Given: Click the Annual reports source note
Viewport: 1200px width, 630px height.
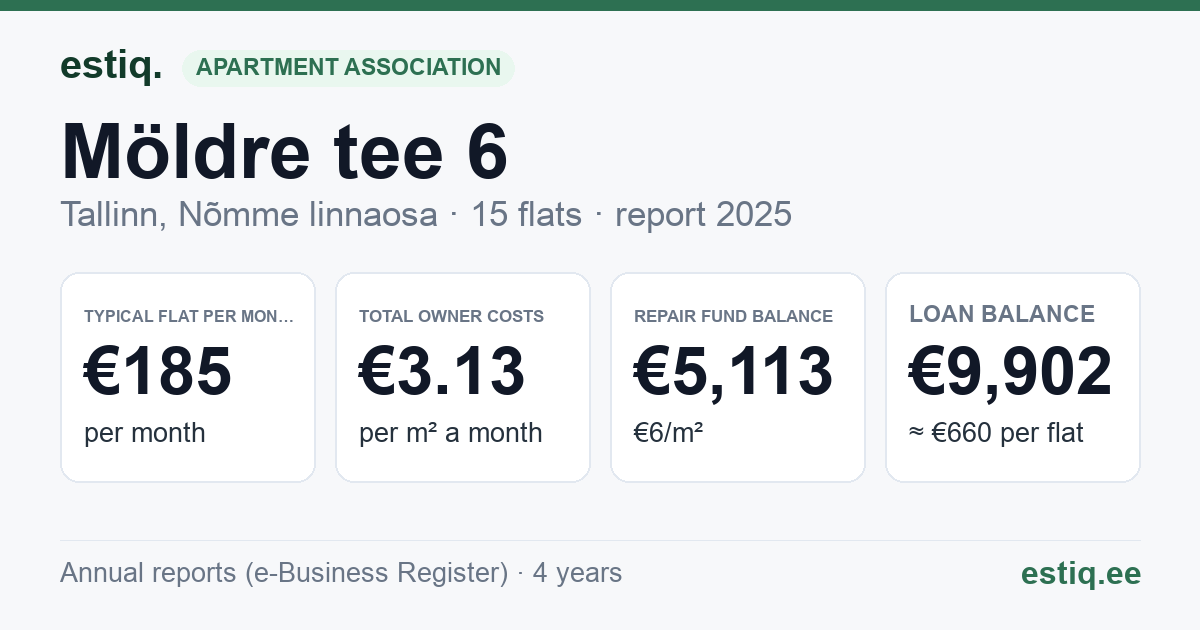Looking at the screenshot, I should (341, 573).
